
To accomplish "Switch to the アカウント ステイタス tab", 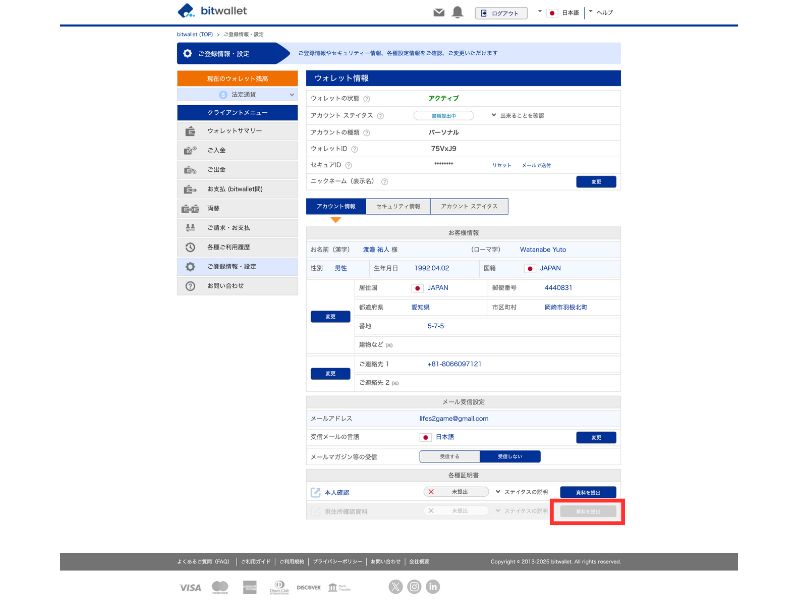I will 467,206.
